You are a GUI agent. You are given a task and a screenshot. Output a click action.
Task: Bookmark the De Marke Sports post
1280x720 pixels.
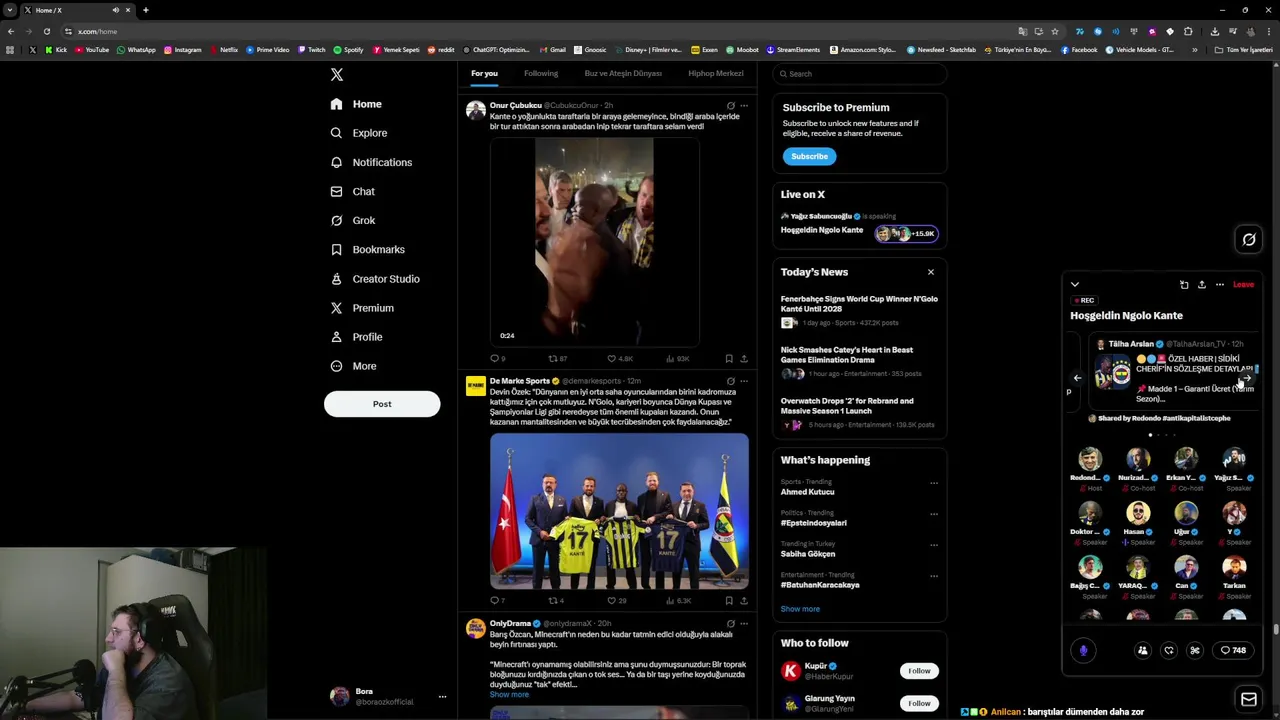[729, 601]
